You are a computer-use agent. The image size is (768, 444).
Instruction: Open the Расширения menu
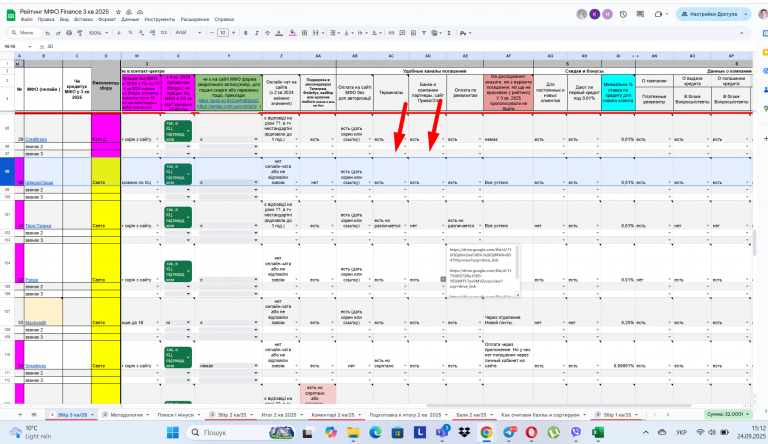194,19
